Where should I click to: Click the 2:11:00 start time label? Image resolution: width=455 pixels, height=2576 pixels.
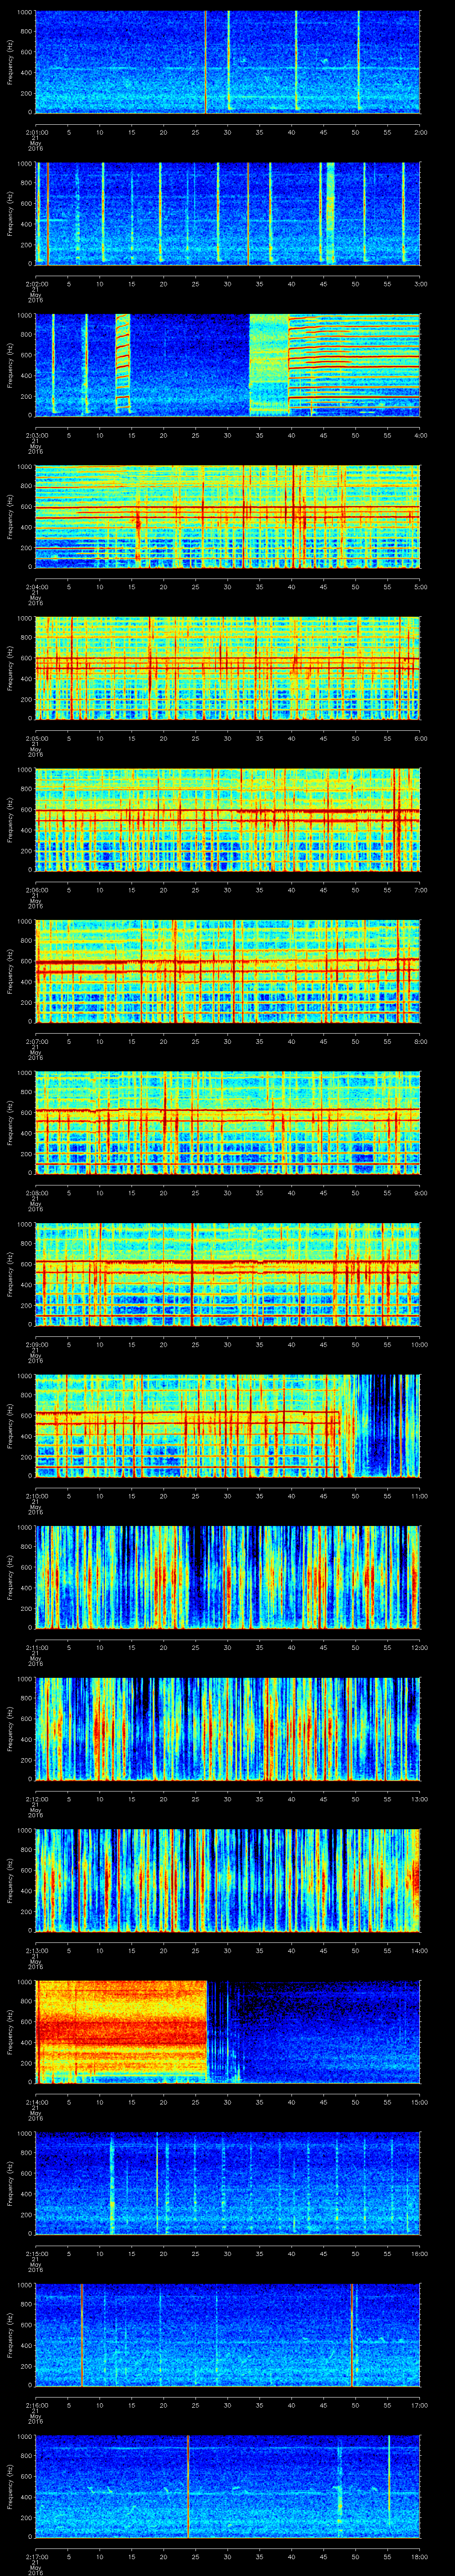click(x=36, y=1647)
